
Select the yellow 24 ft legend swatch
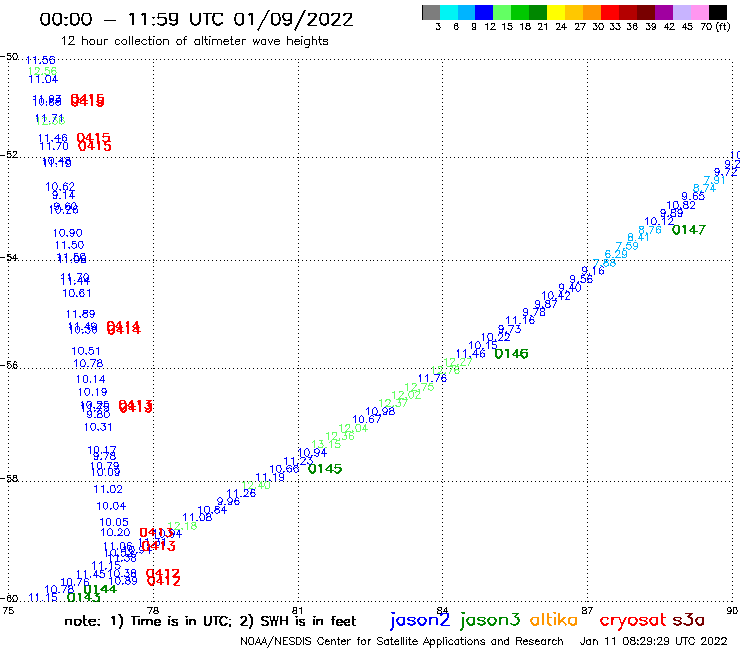pos(556,12)
